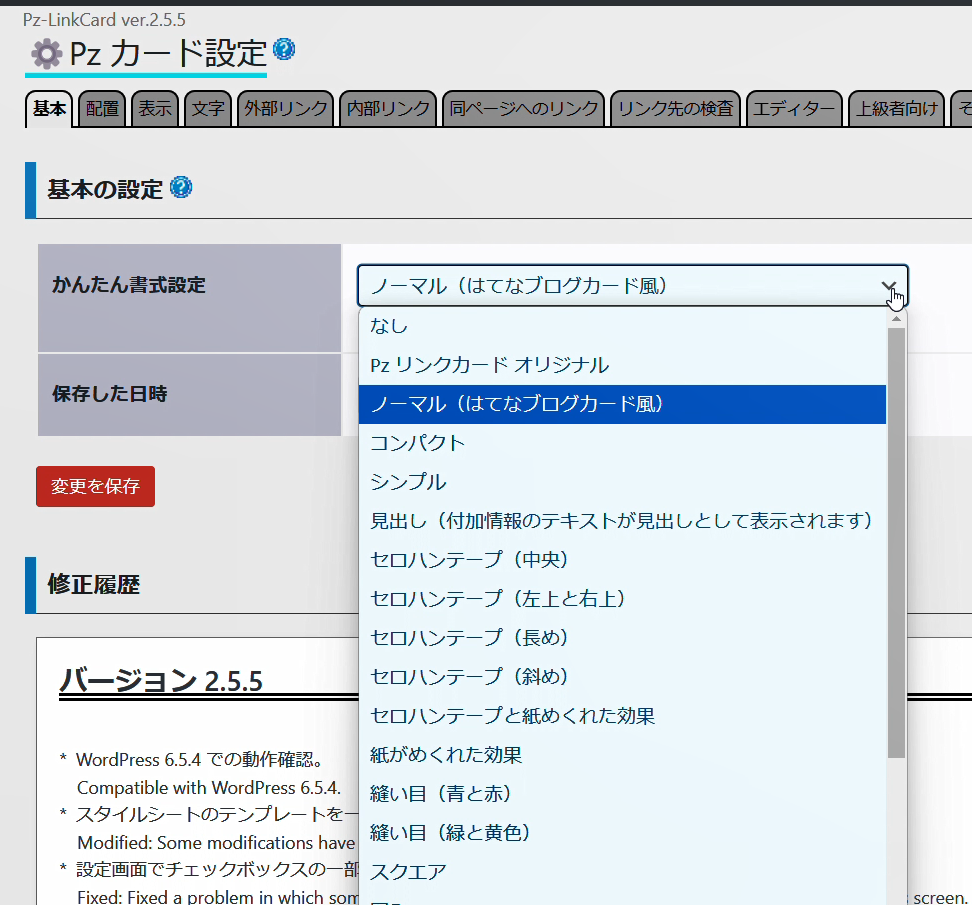The width and height of the screenshot is (972, 905).
Task: Click the help icon beside Pz カード設定 title
Action: [x=284, y=50]
